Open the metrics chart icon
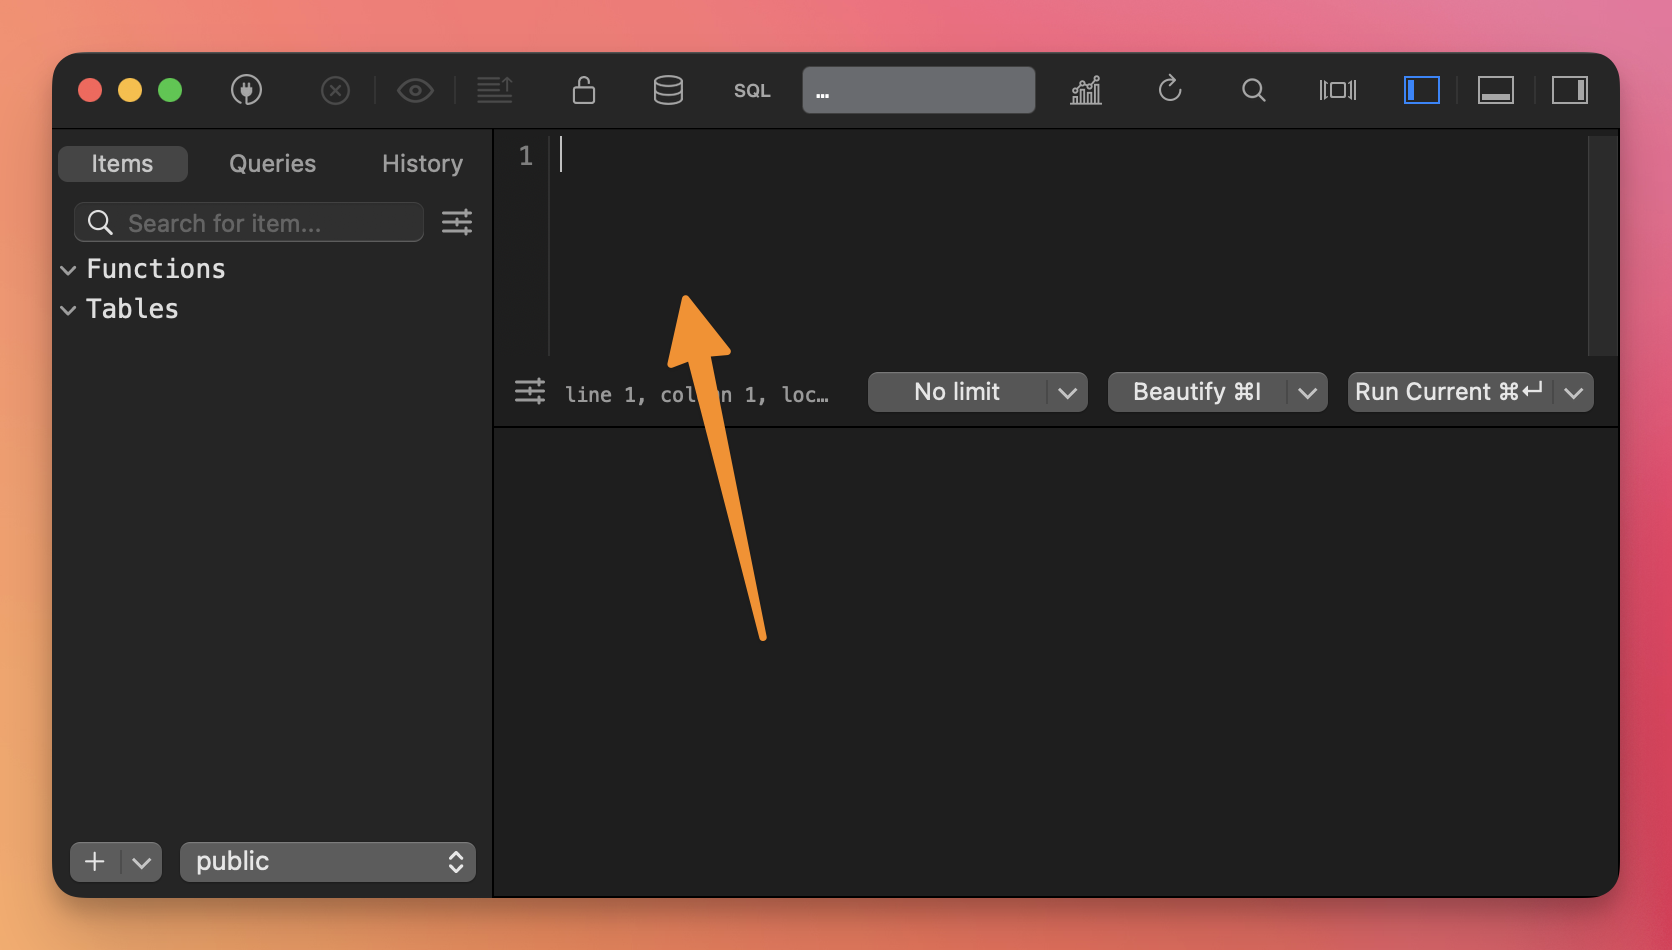Screen dimensions: 1672x950 click(1086, 90)
